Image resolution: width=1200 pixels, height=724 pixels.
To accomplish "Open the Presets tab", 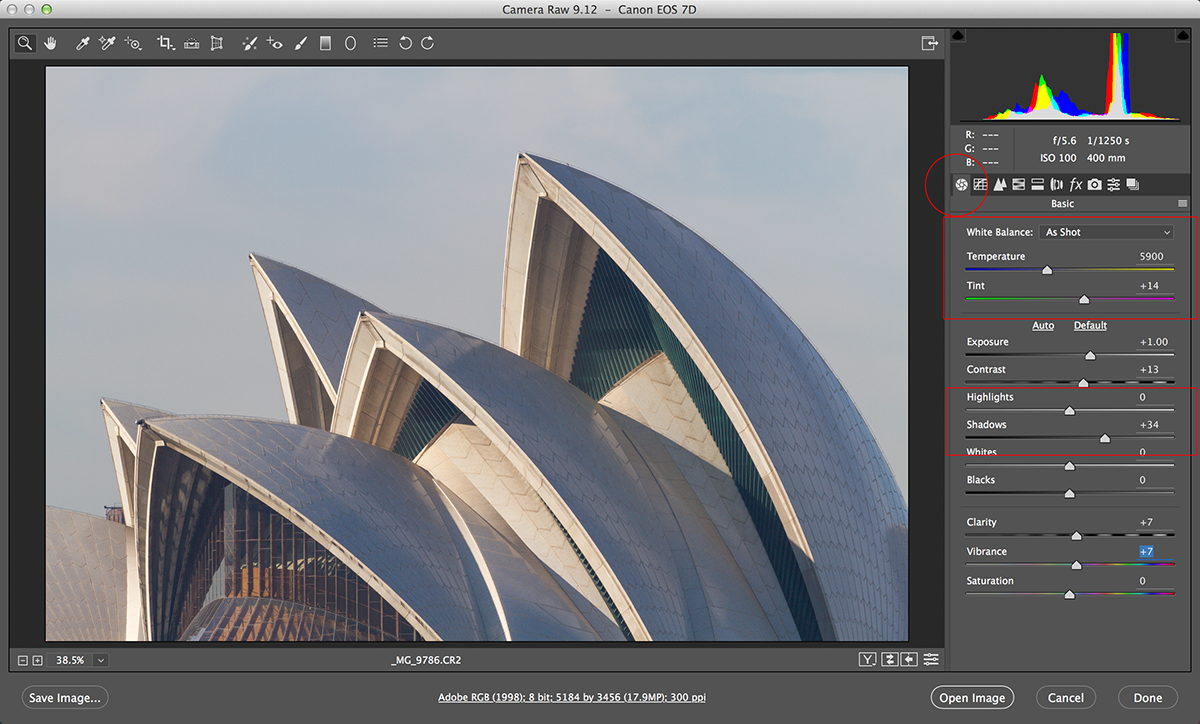I will [x=1113, y=184].
